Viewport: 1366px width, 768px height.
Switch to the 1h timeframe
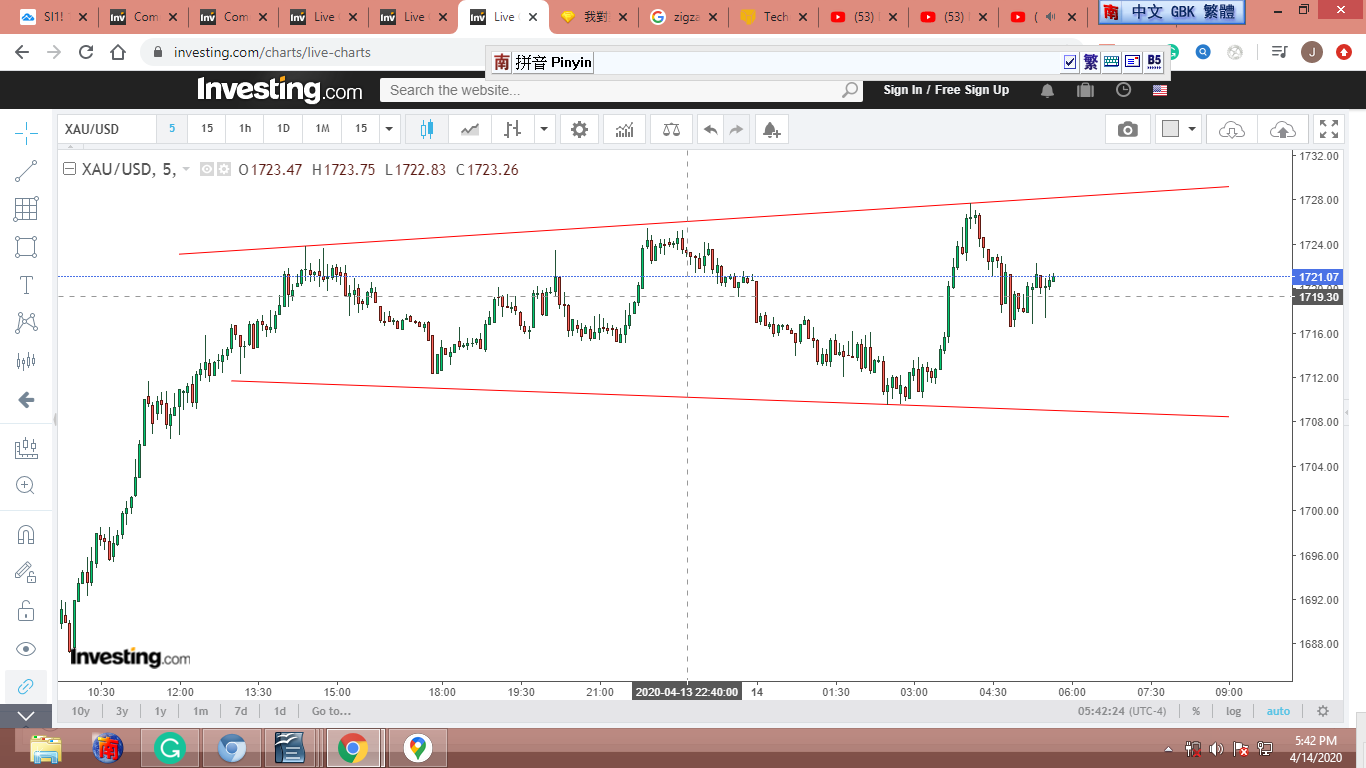point(245,129)
